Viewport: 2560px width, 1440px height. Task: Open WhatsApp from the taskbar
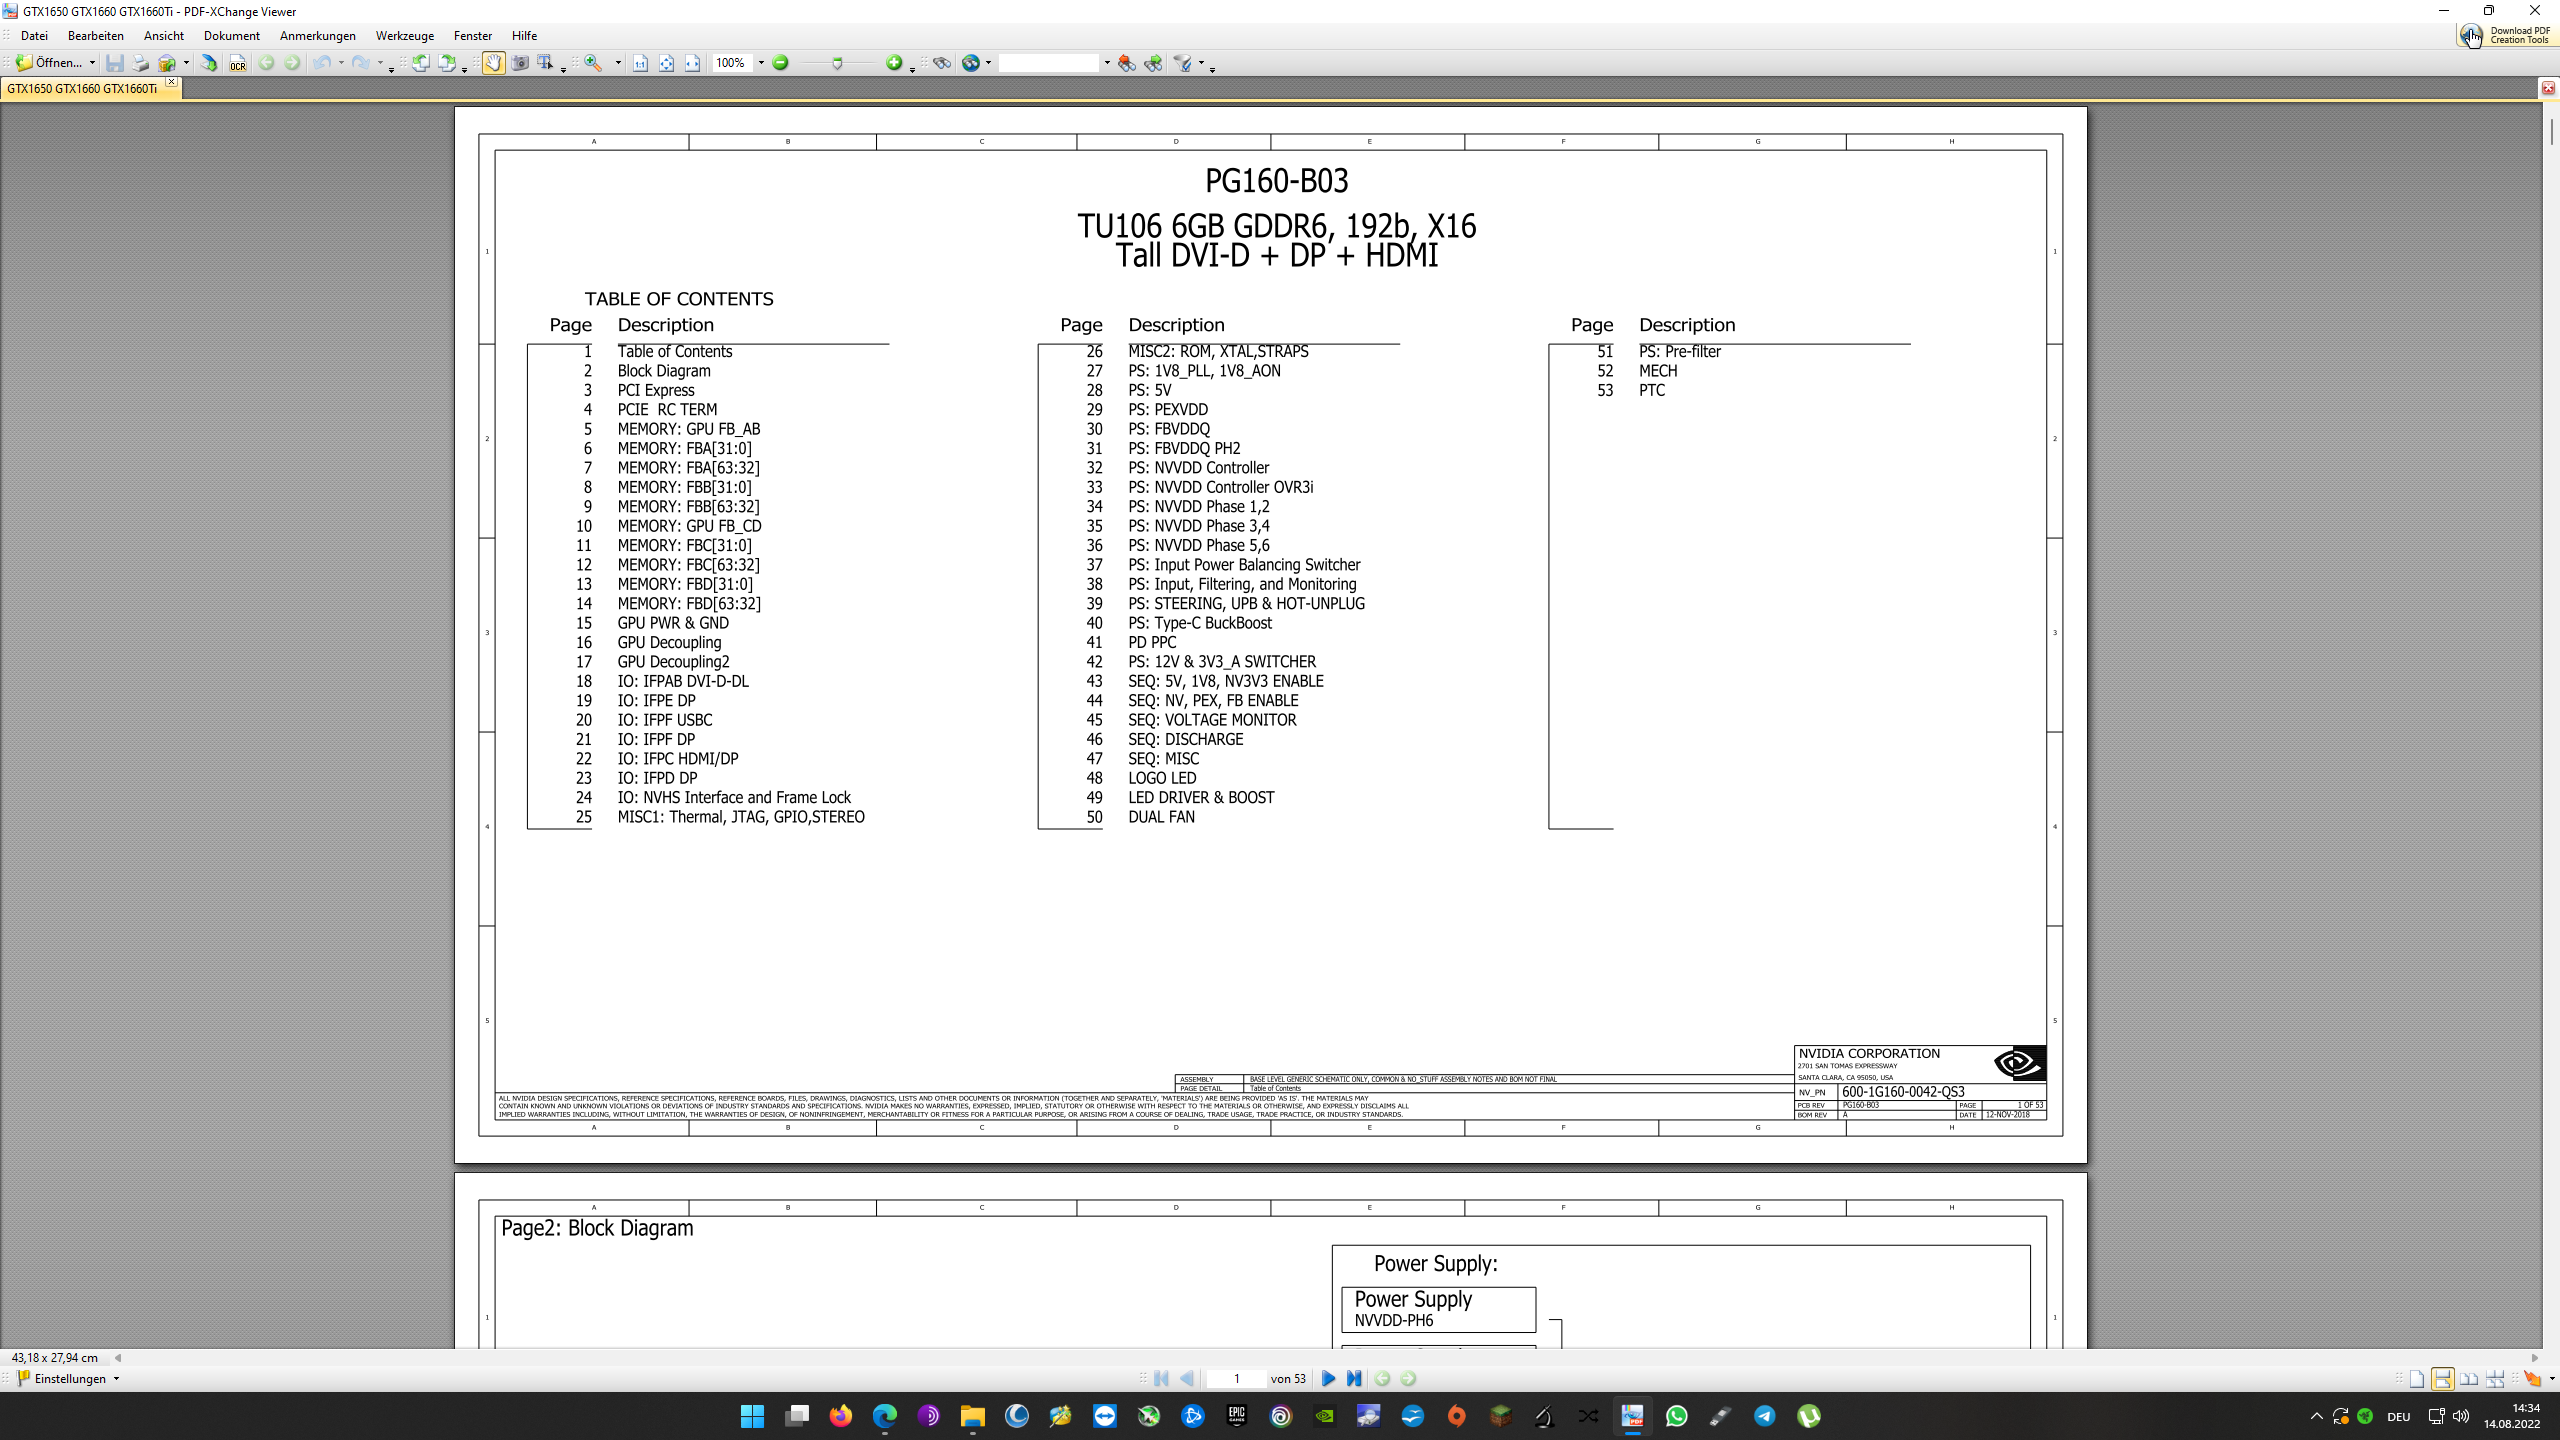pyautogui.click(x=1676, y=1416)
